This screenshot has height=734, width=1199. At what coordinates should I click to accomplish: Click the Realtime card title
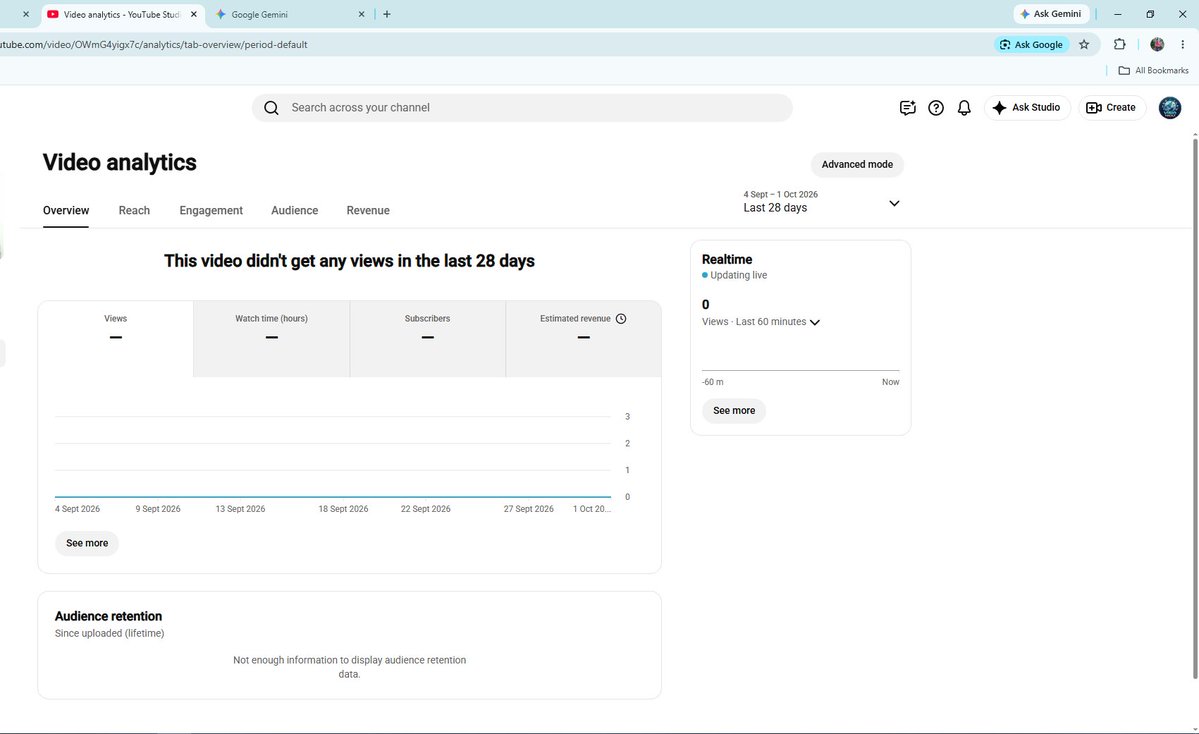[727, 259]
